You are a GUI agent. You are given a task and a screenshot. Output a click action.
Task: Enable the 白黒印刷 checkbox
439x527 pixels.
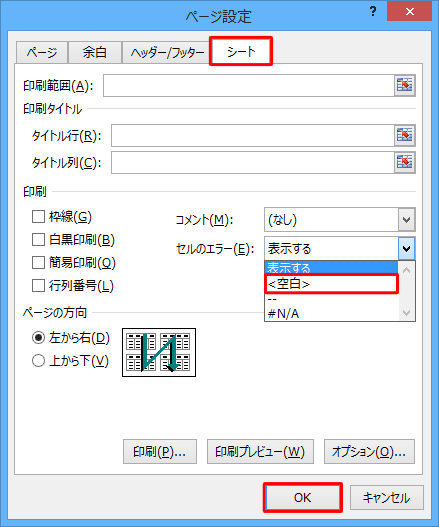[38, 240]
